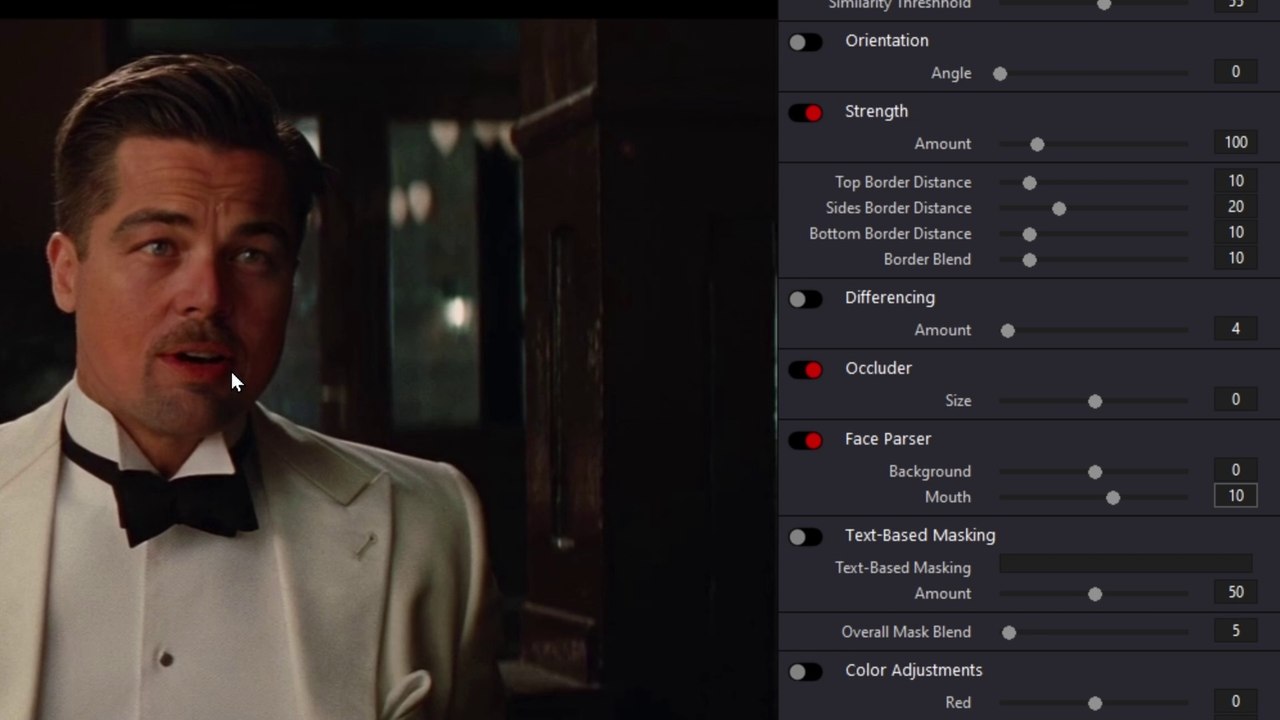Click the Face Parser section label
This screenshot has width=1280, height=720.
888,439
